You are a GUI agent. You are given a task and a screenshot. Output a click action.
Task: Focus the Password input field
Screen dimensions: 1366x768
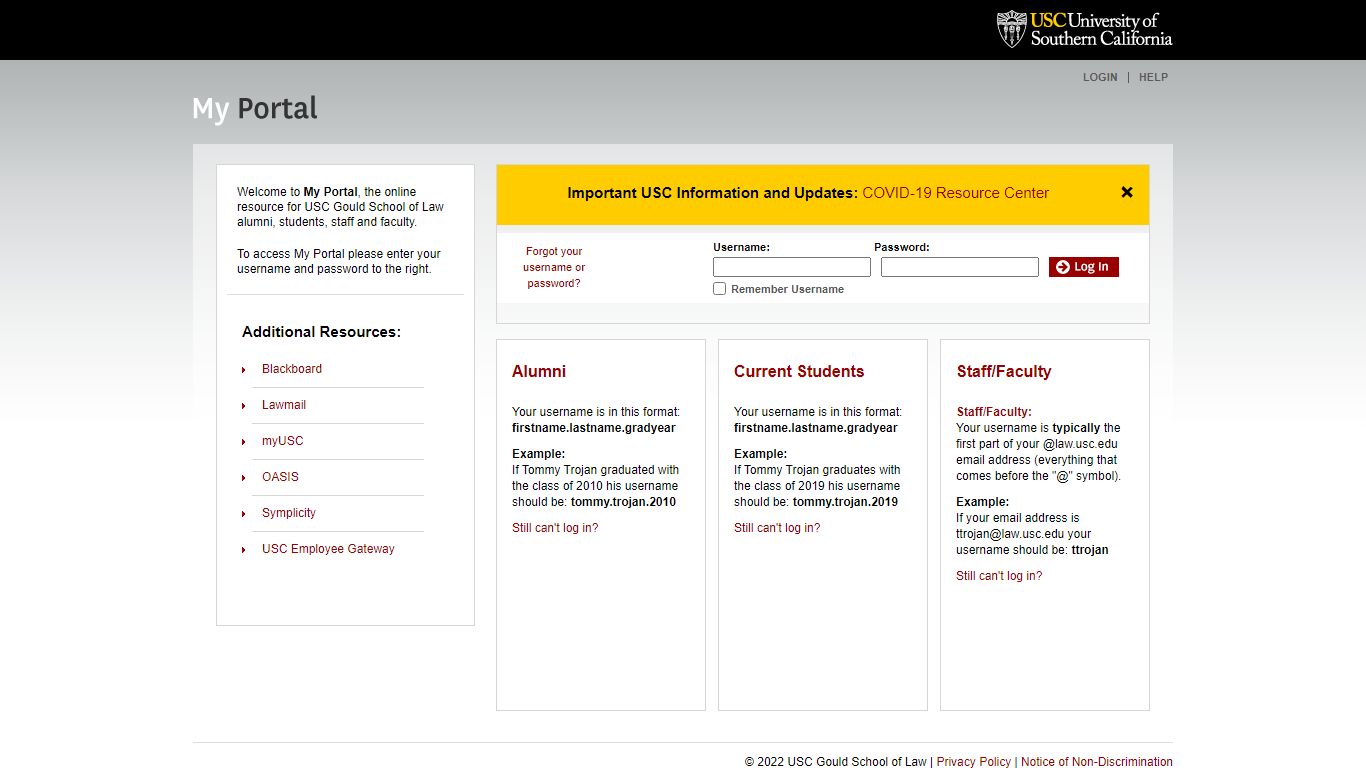pyautogui.click(x=960, y=267)
